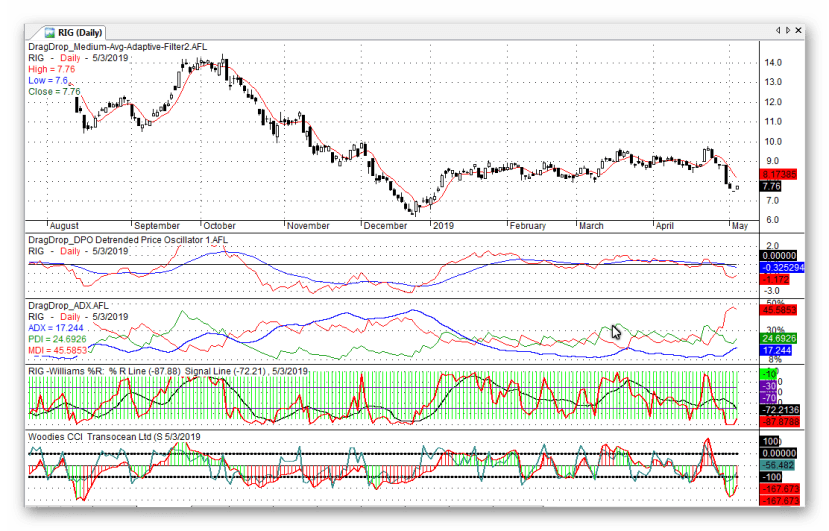Close the RIG chart window tab

tap(798, 30)
